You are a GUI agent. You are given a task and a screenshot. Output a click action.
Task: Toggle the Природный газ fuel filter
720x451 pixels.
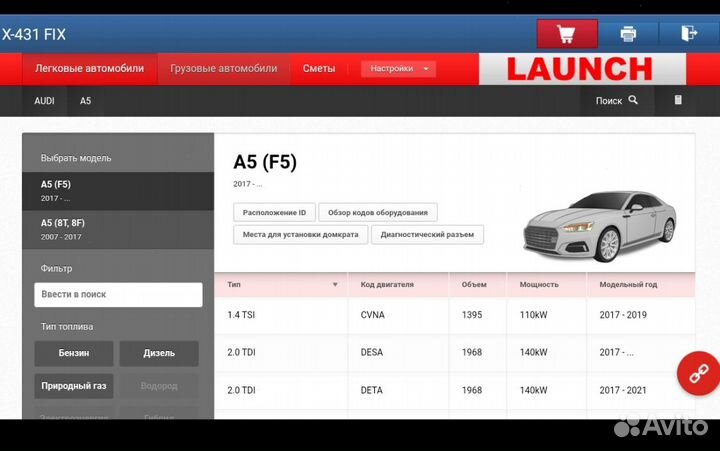pos(73,386)
